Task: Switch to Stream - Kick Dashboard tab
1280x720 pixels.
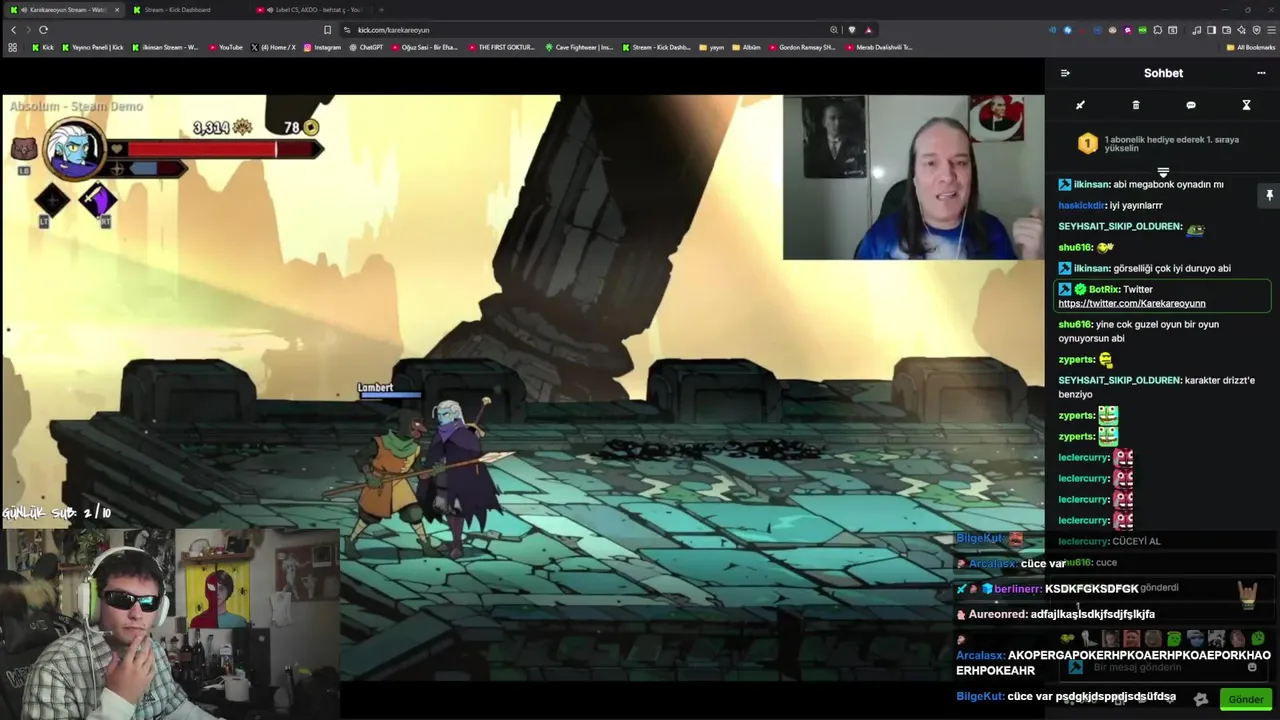Action: (x=177, y=10)
